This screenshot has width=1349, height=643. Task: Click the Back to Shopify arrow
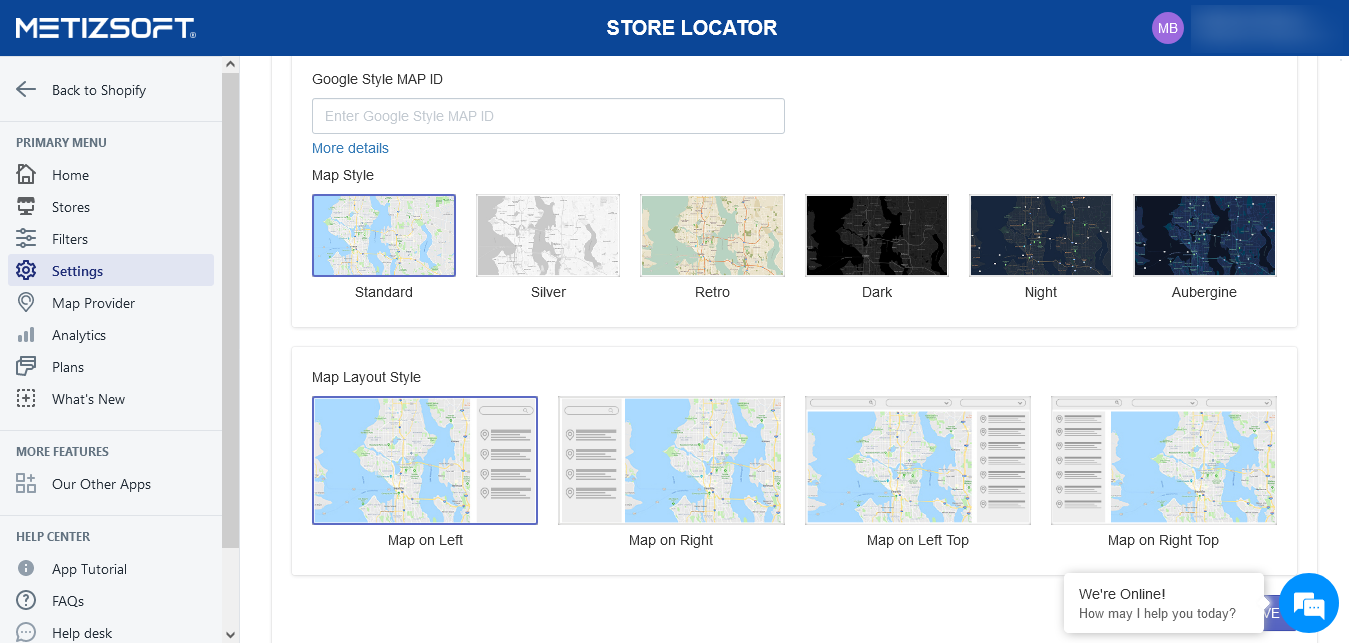click(x=26, y=90)
